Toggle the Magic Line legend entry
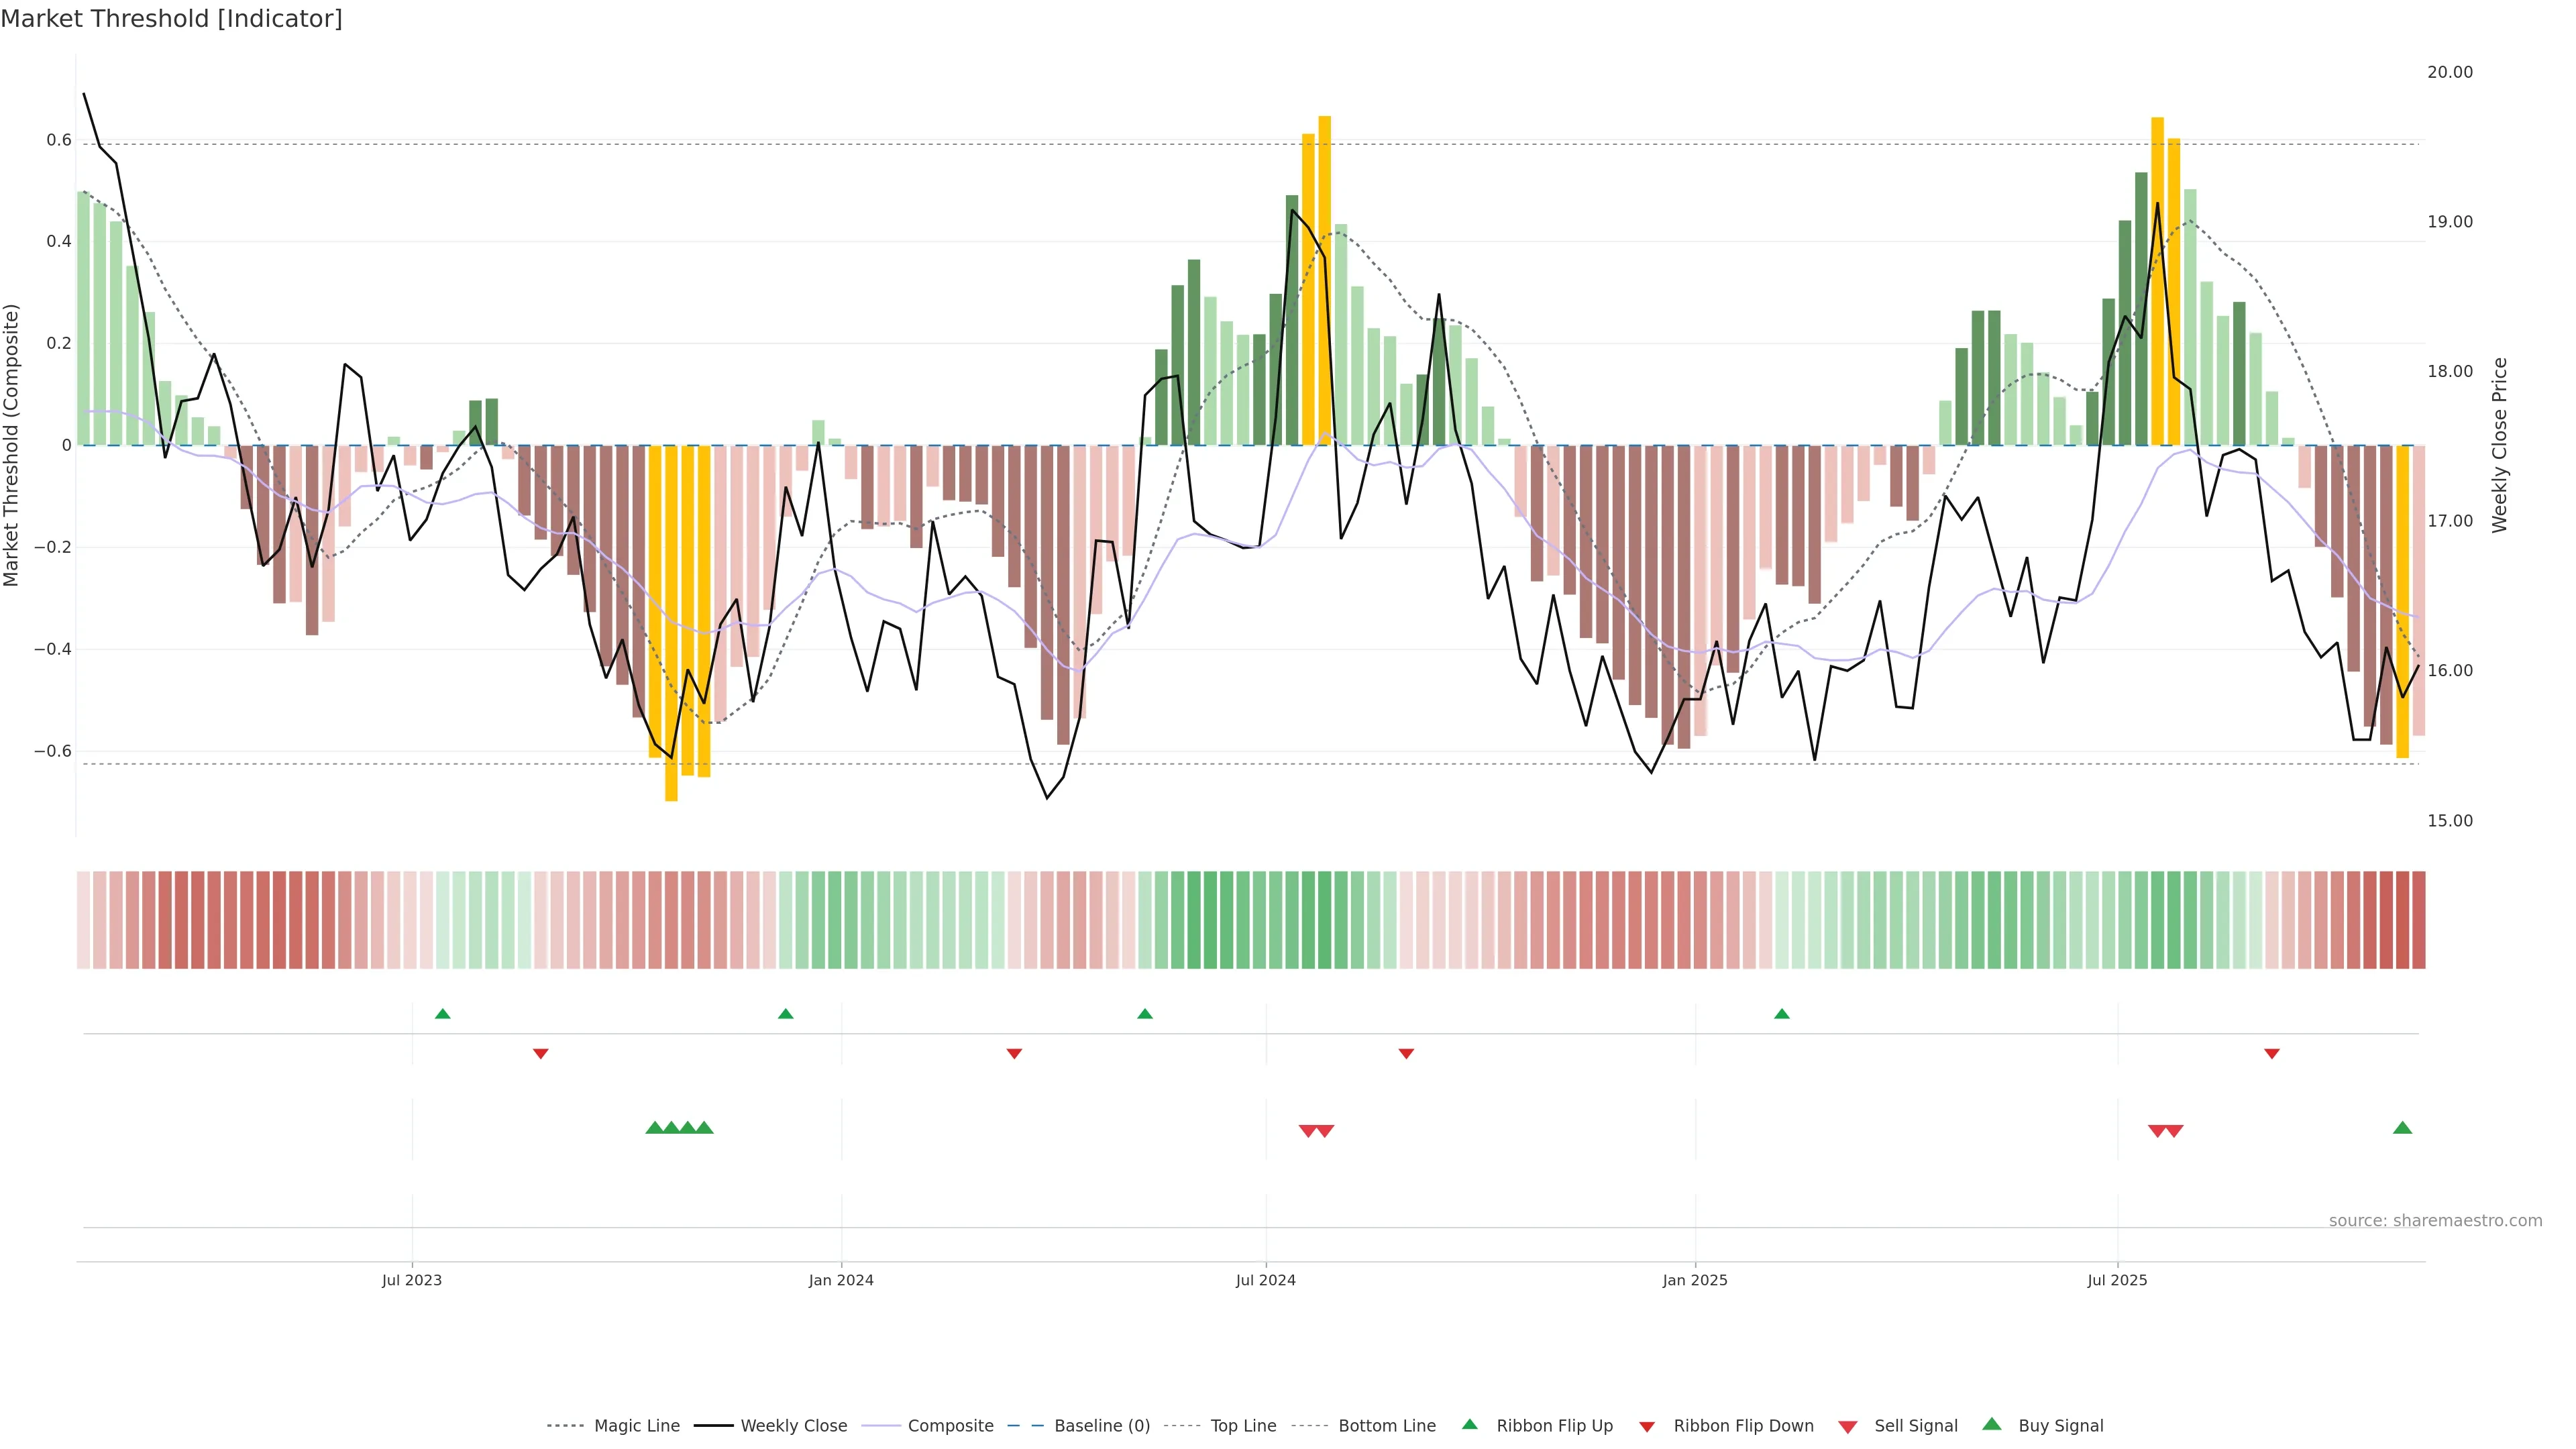The image size is (2576, 1449). pos(636,1426)
